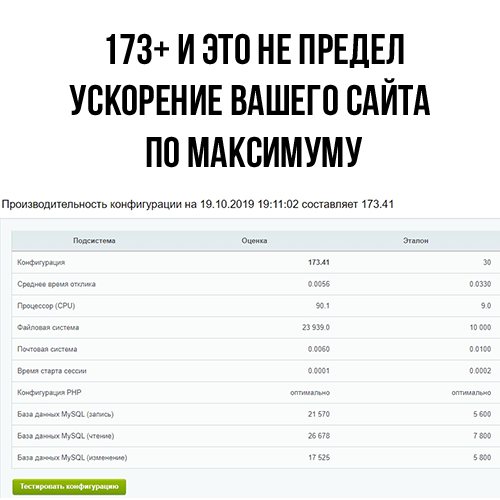
Task: Click the 26 678 MySQL read score
Action: tap(319, 436)
